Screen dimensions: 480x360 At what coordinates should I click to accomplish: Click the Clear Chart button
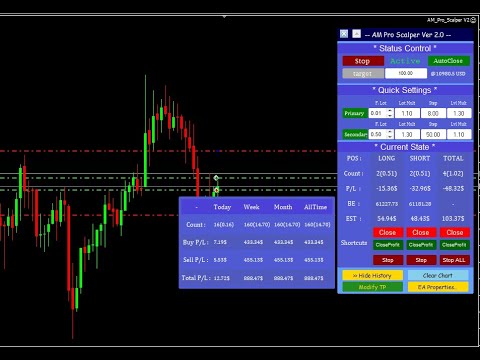438,275
